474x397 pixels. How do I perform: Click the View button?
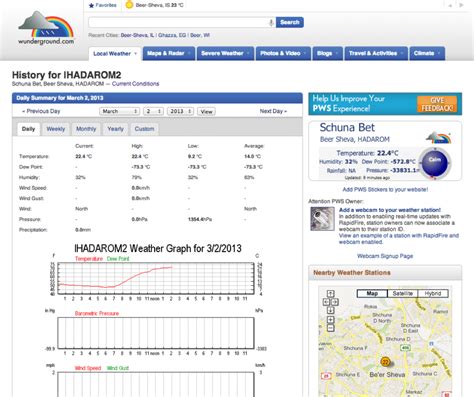[x=206, y=112]
